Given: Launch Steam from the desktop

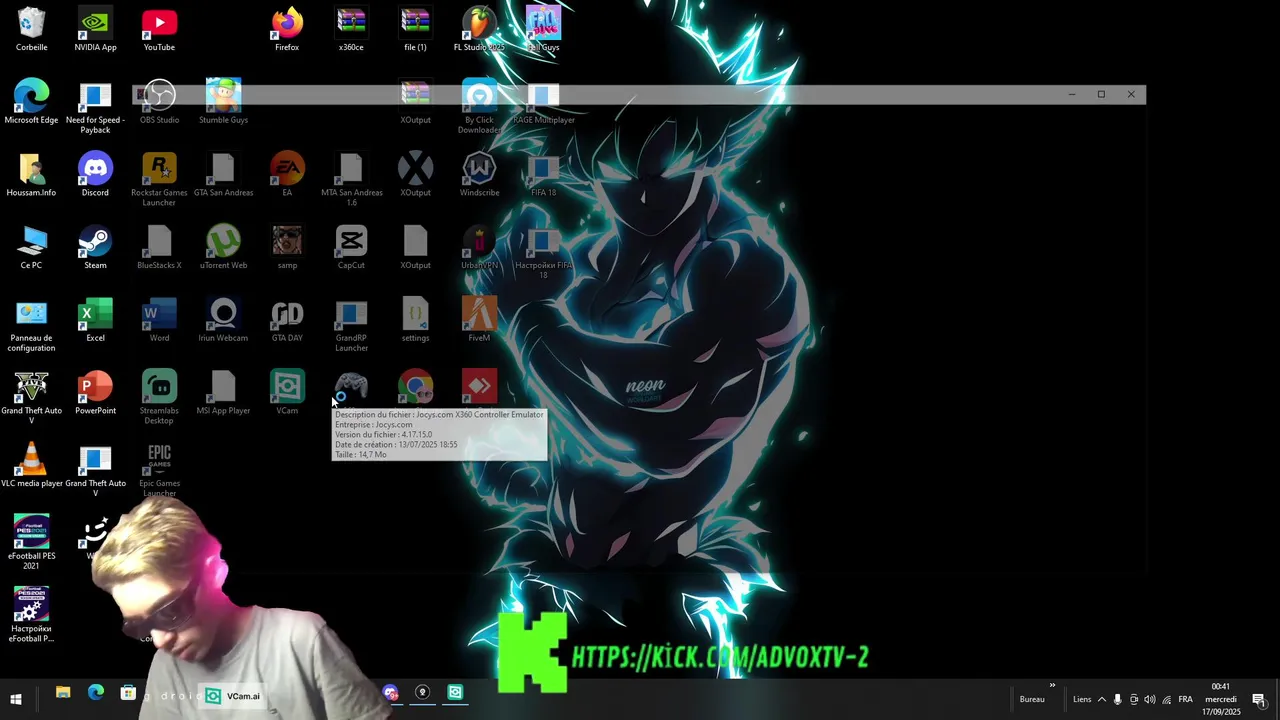Looking at the screenshot, I should tap(95, 248).
